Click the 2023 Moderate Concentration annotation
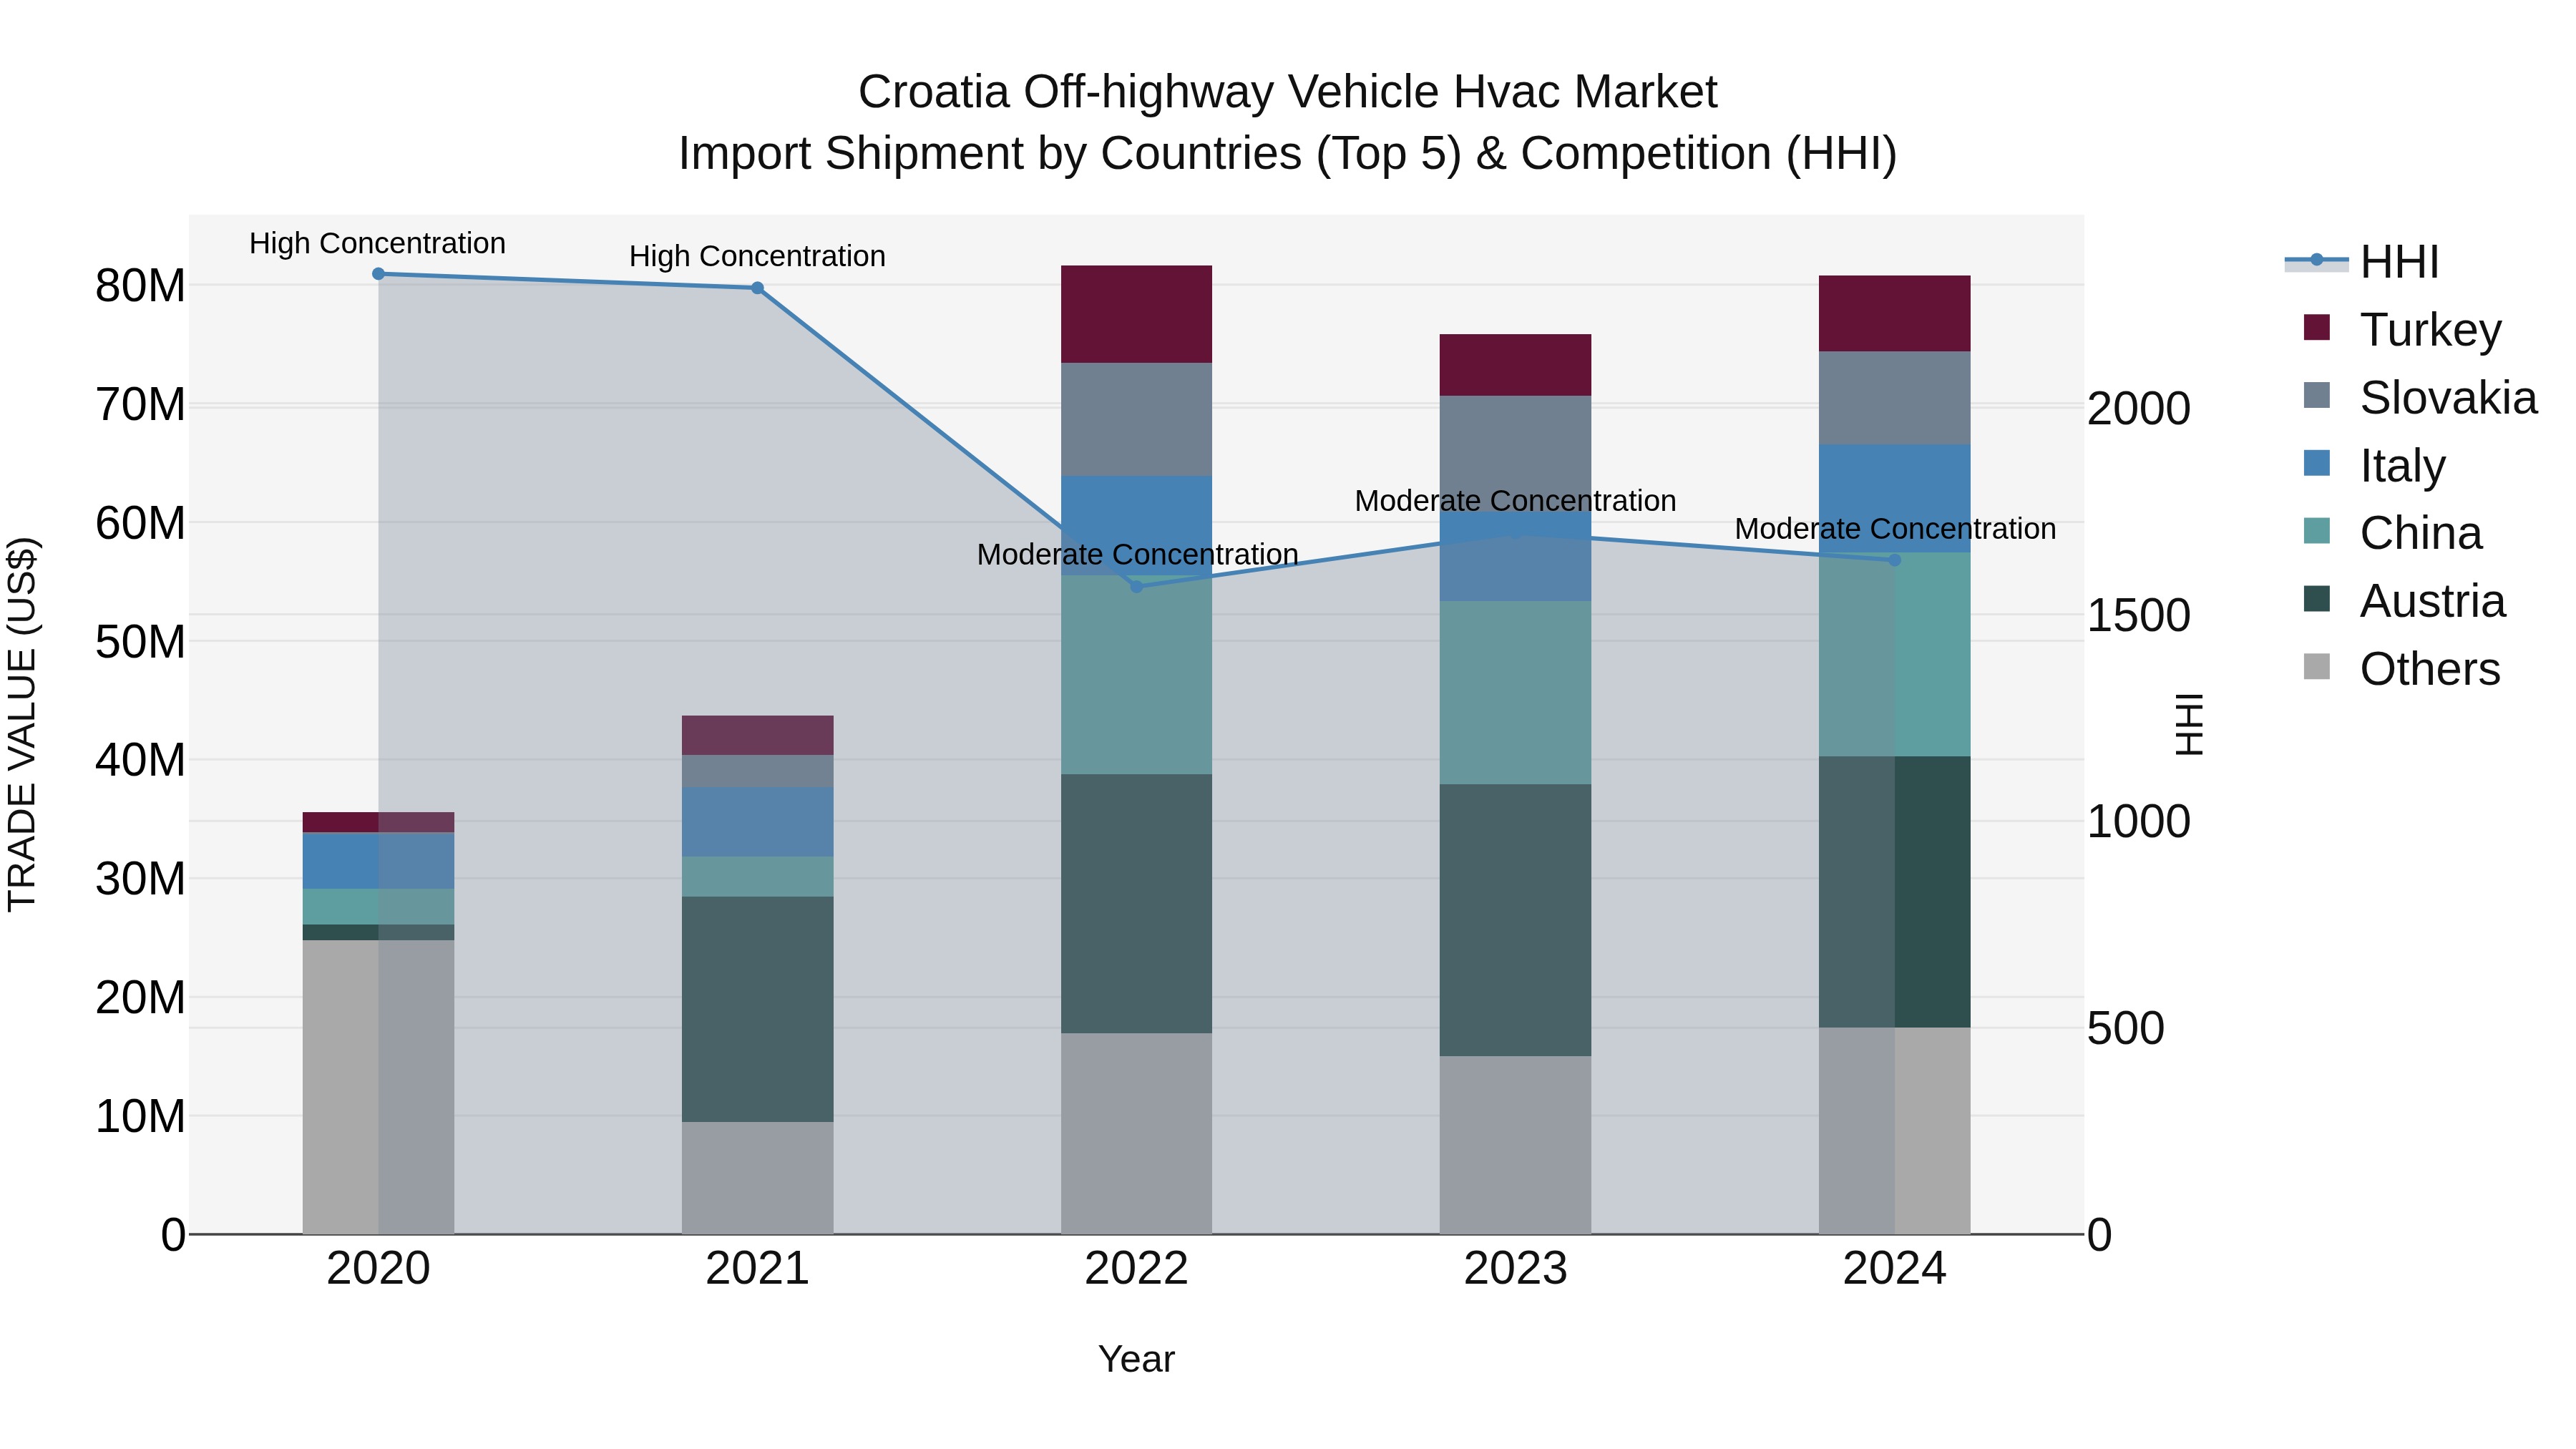The image size is (2576, 1449). pos(1515,500)
